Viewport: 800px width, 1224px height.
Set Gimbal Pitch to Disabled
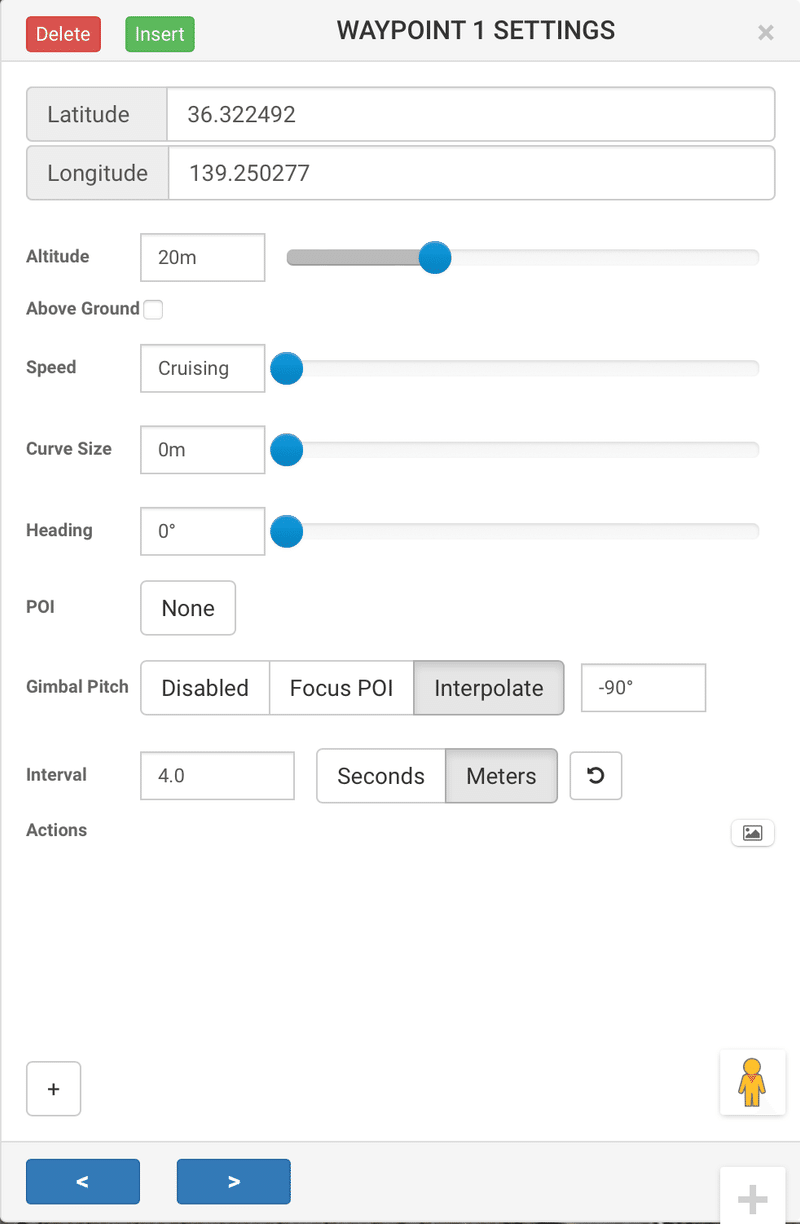[205, 688]
